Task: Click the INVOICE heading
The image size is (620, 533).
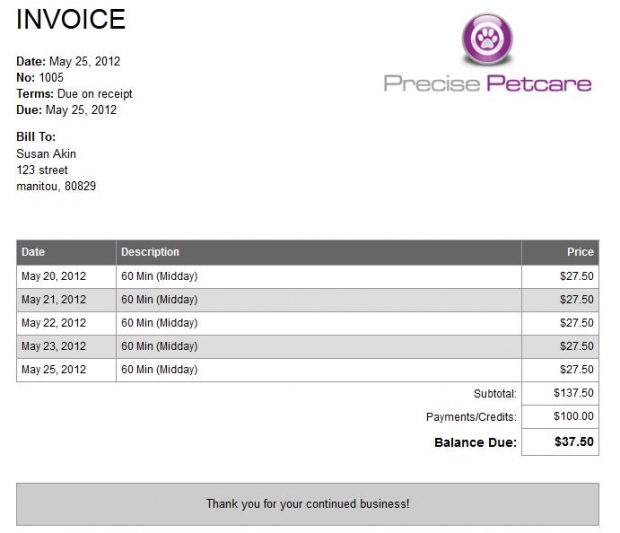Action: point(71,19)
